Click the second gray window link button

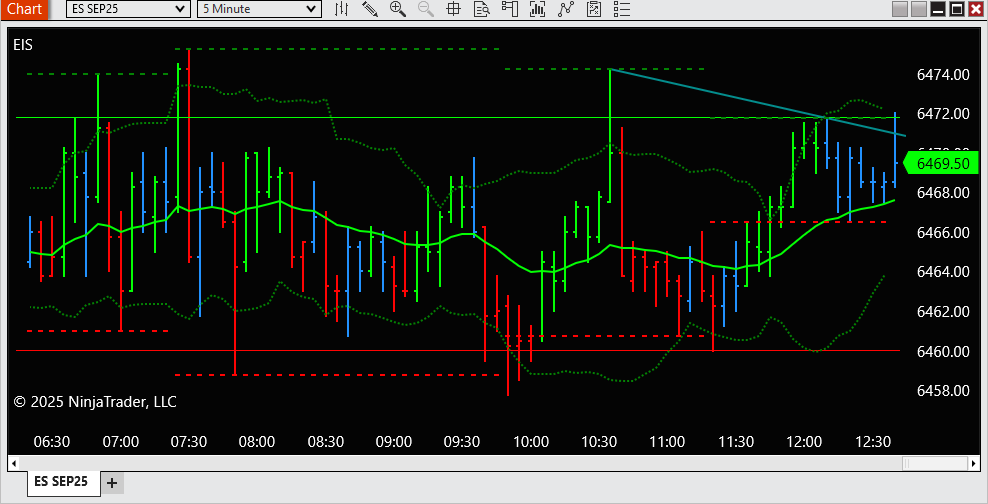[919, 9]
